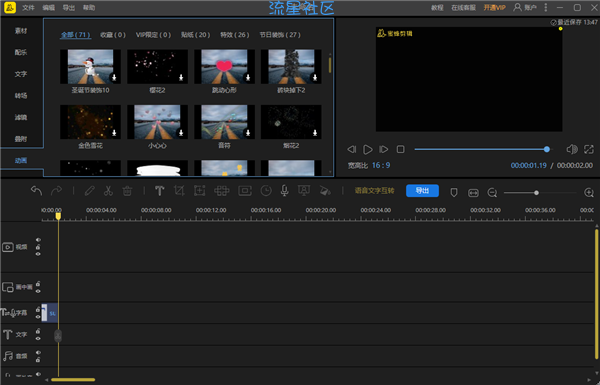
Task: Toggle visibility of the 文字 track
Action: click(x=38, y=338)
